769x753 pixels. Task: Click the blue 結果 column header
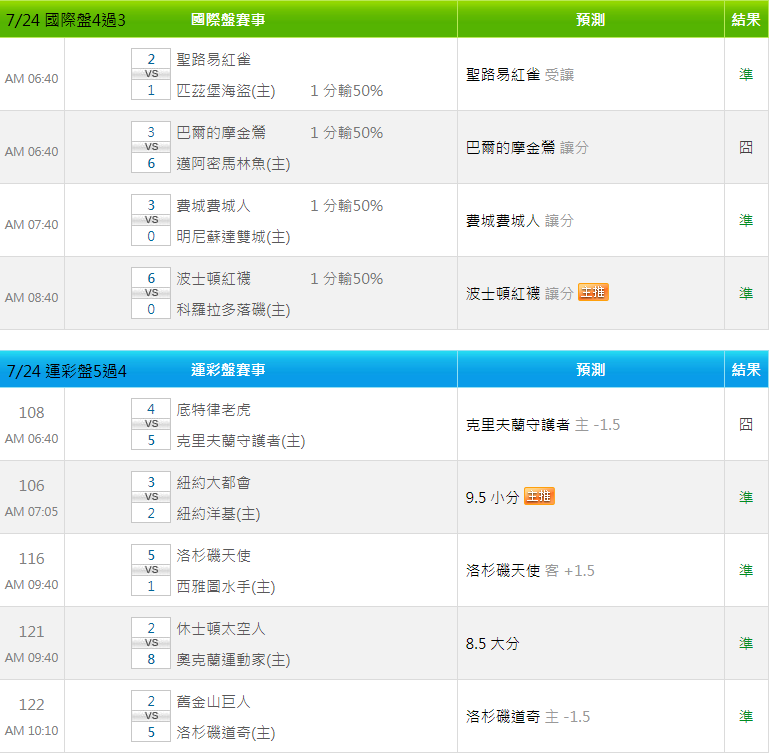coord(746,369)
